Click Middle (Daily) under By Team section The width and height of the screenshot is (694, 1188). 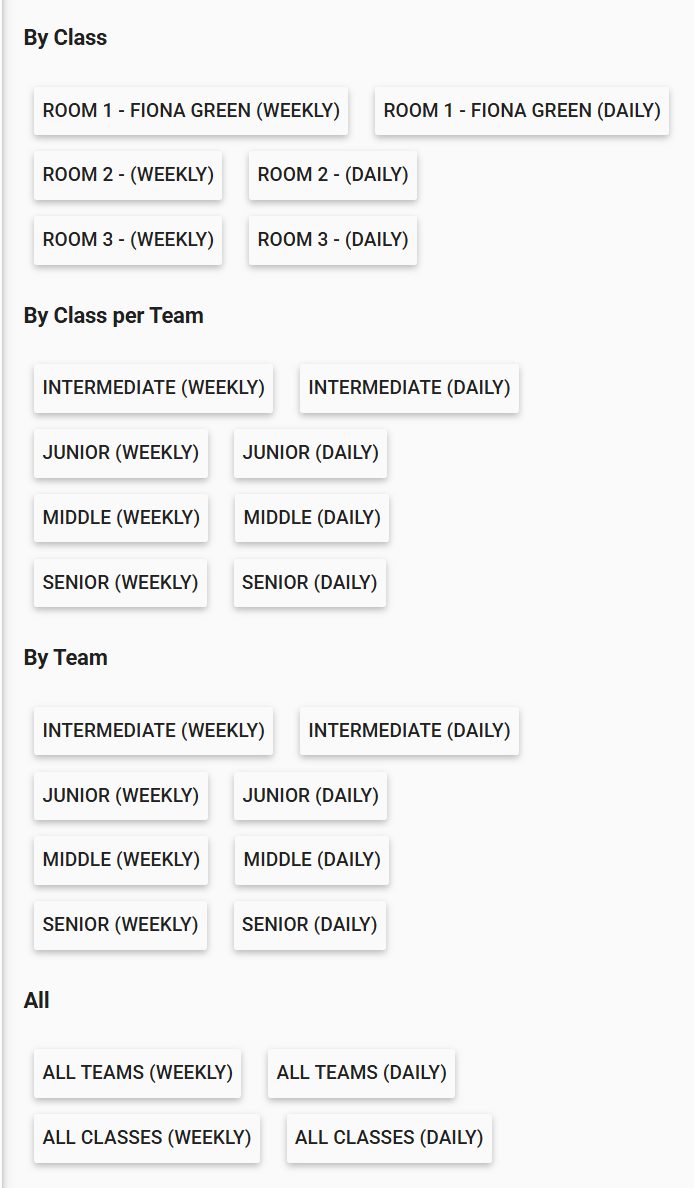click(312, 860)
